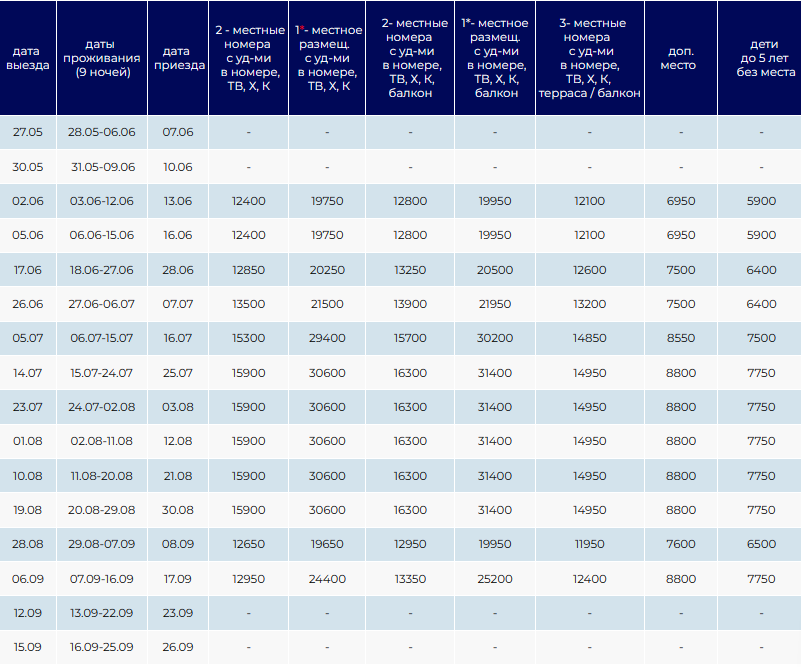
Task: Click extra bed price 8550
Action: (681, 338)
